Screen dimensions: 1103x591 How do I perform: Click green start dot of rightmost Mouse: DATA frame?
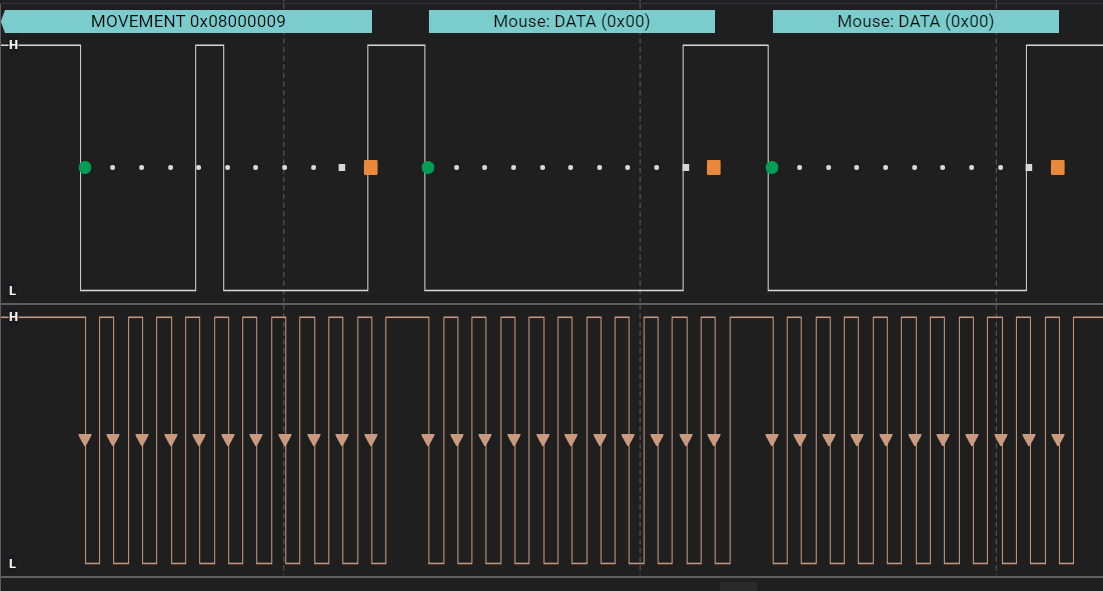[772, 167]
